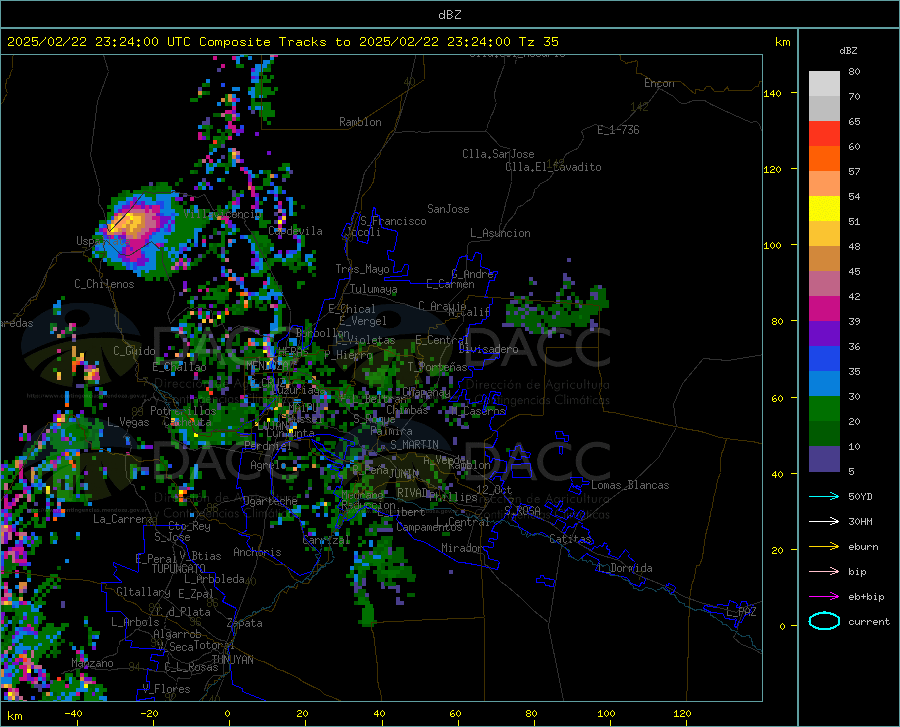The image size is (900, 727).
Task: Click the dBZ heading above the color legend
Action: pos(848,50)
